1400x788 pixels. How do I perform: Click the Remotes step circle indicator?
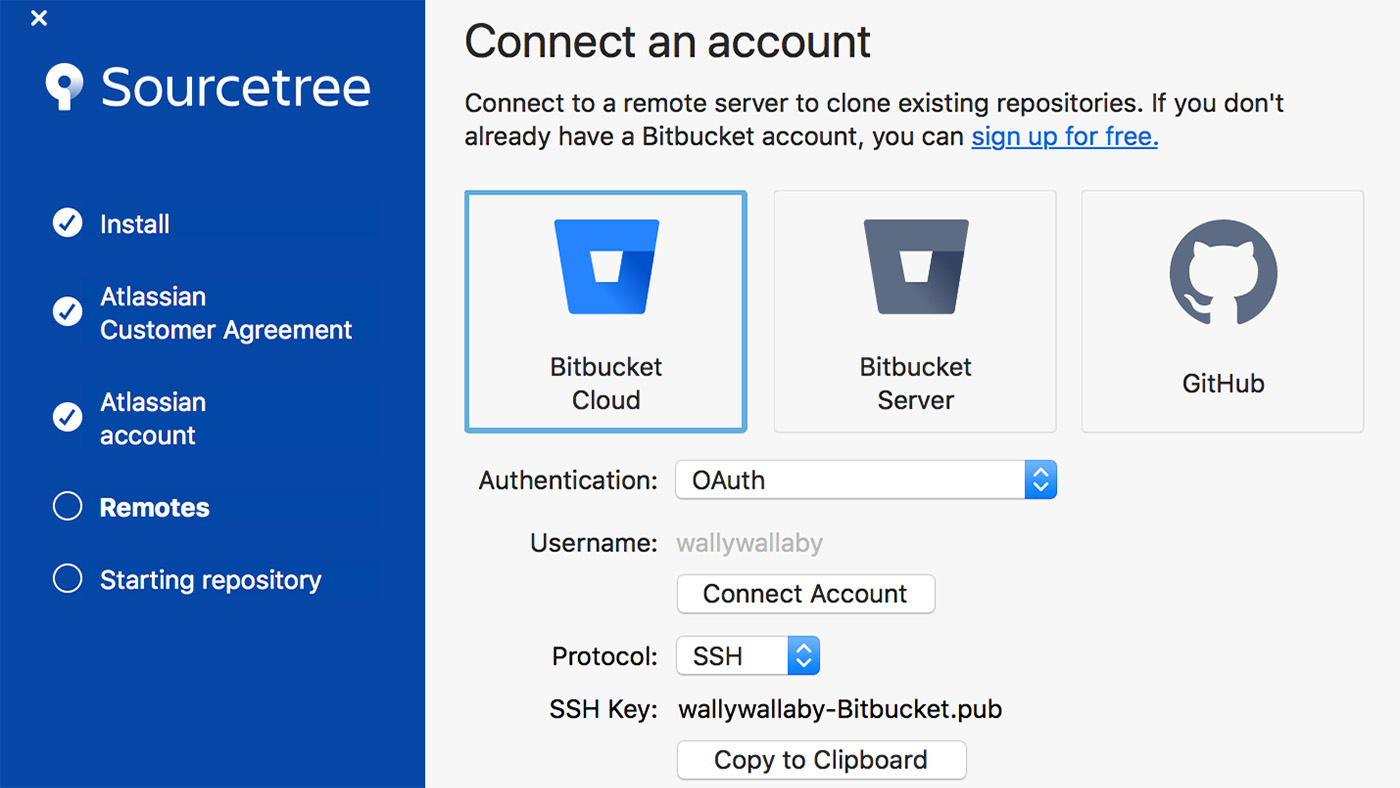pyautogui.click(x=67, y=507)
